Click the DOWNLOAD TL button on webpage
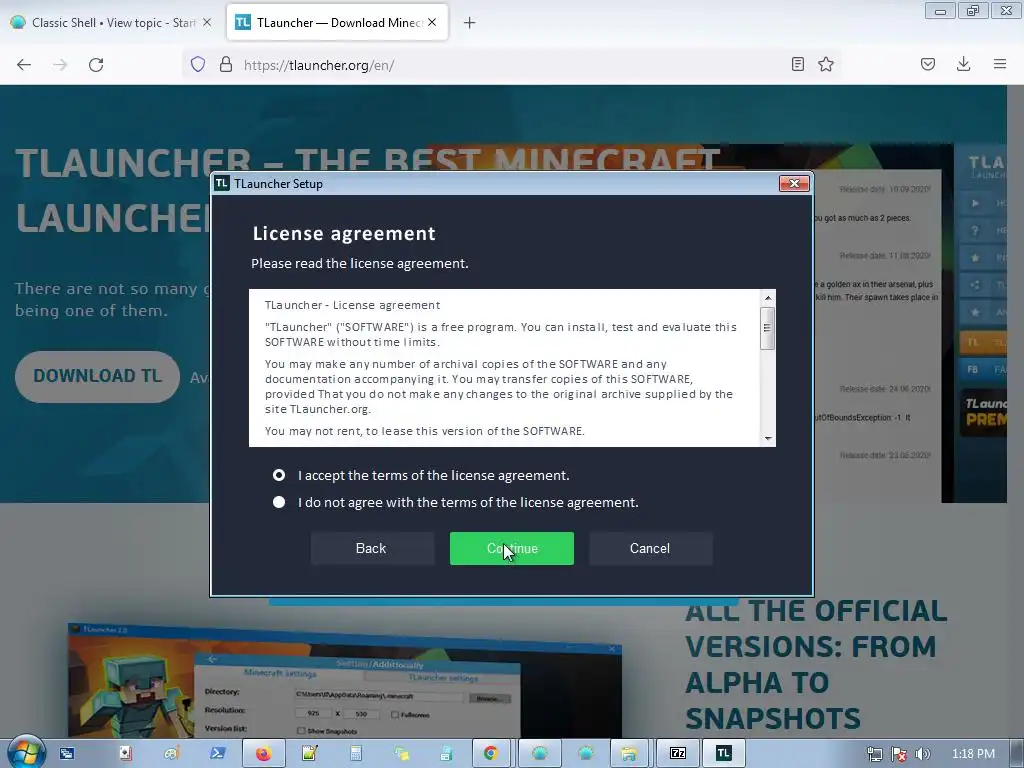The image size is (1024, 768). pos(97,376)
